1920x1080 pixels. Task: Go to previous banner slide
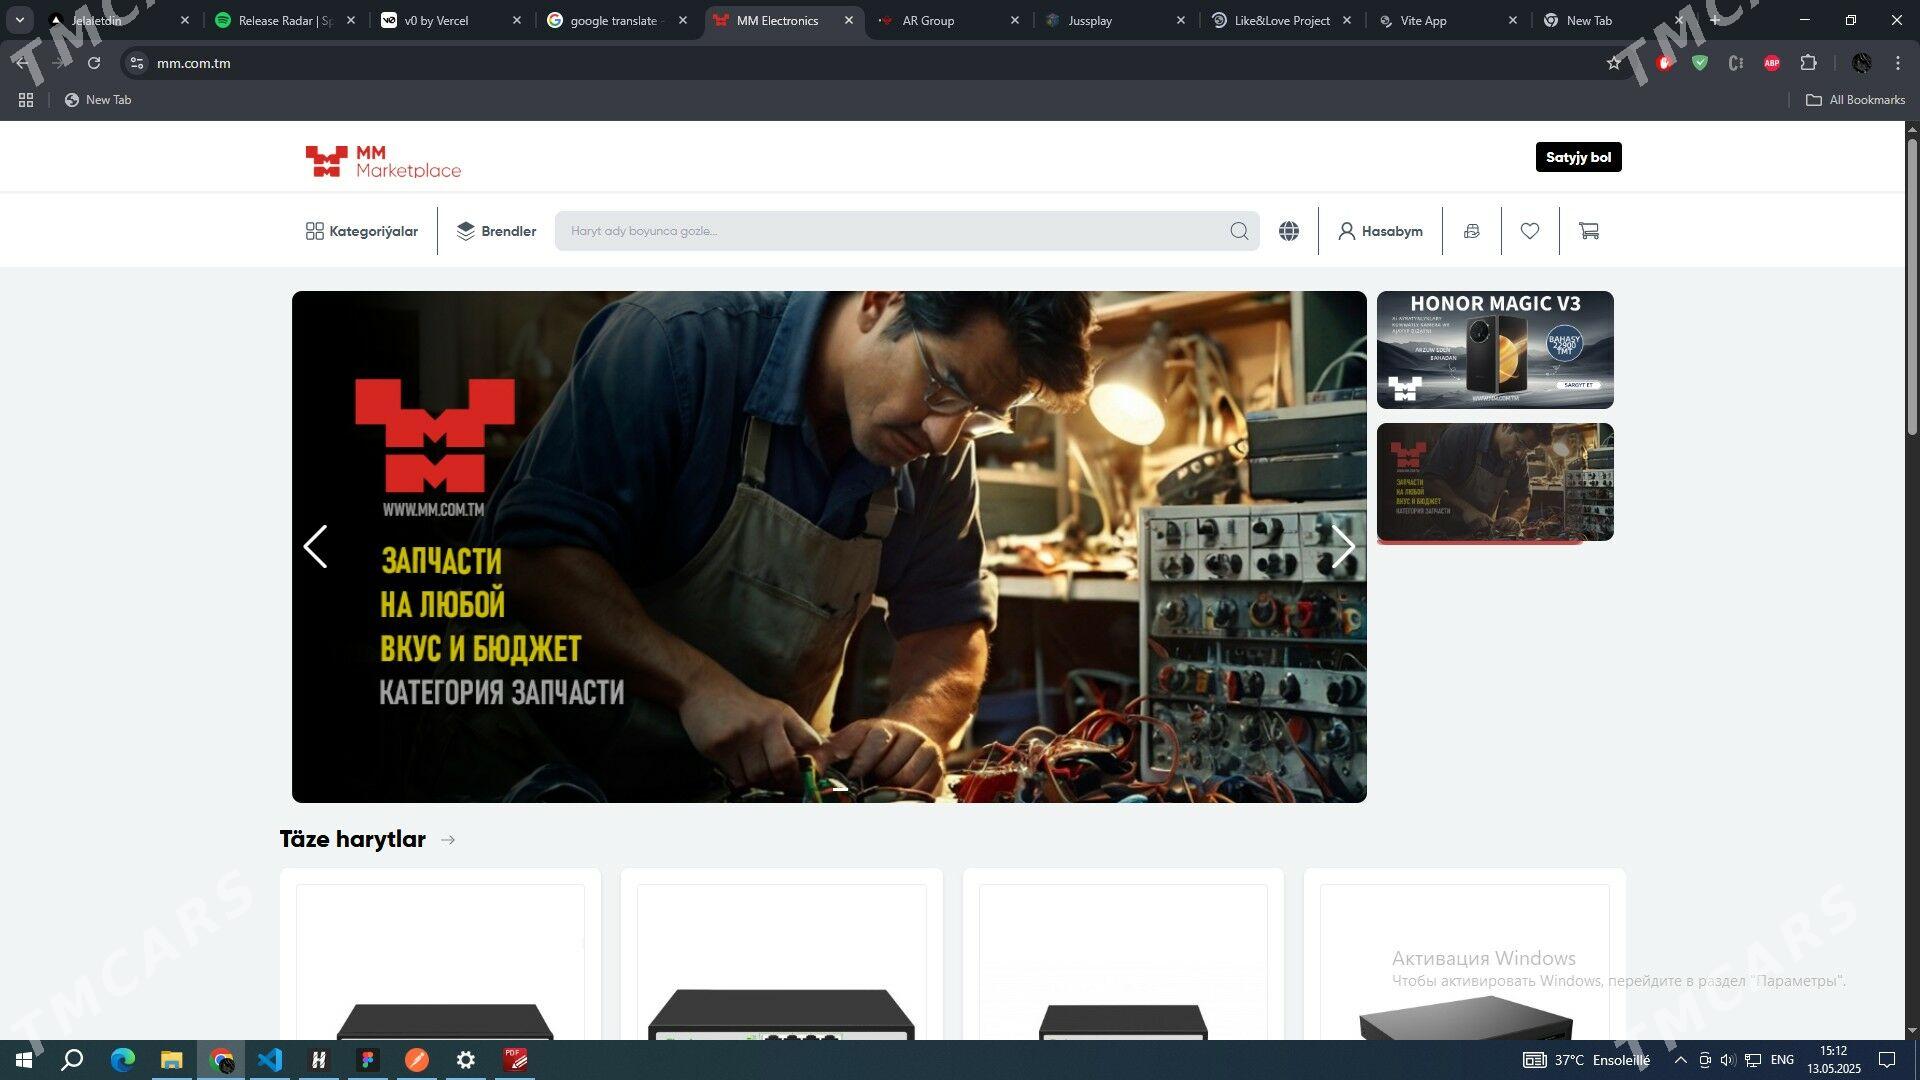(315, 547)
